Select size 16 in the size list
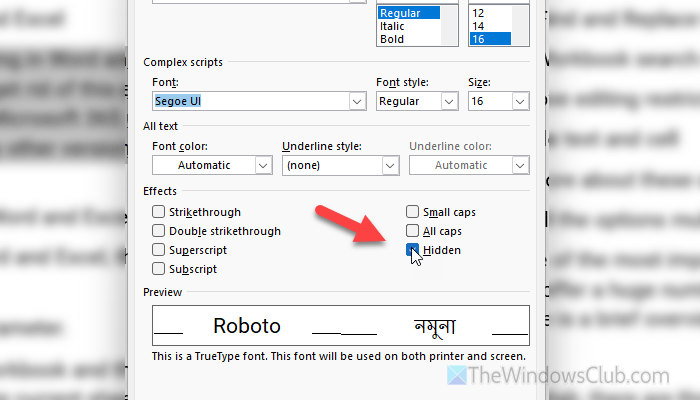This screenshot has height=400, width=700. coord(490,39)
